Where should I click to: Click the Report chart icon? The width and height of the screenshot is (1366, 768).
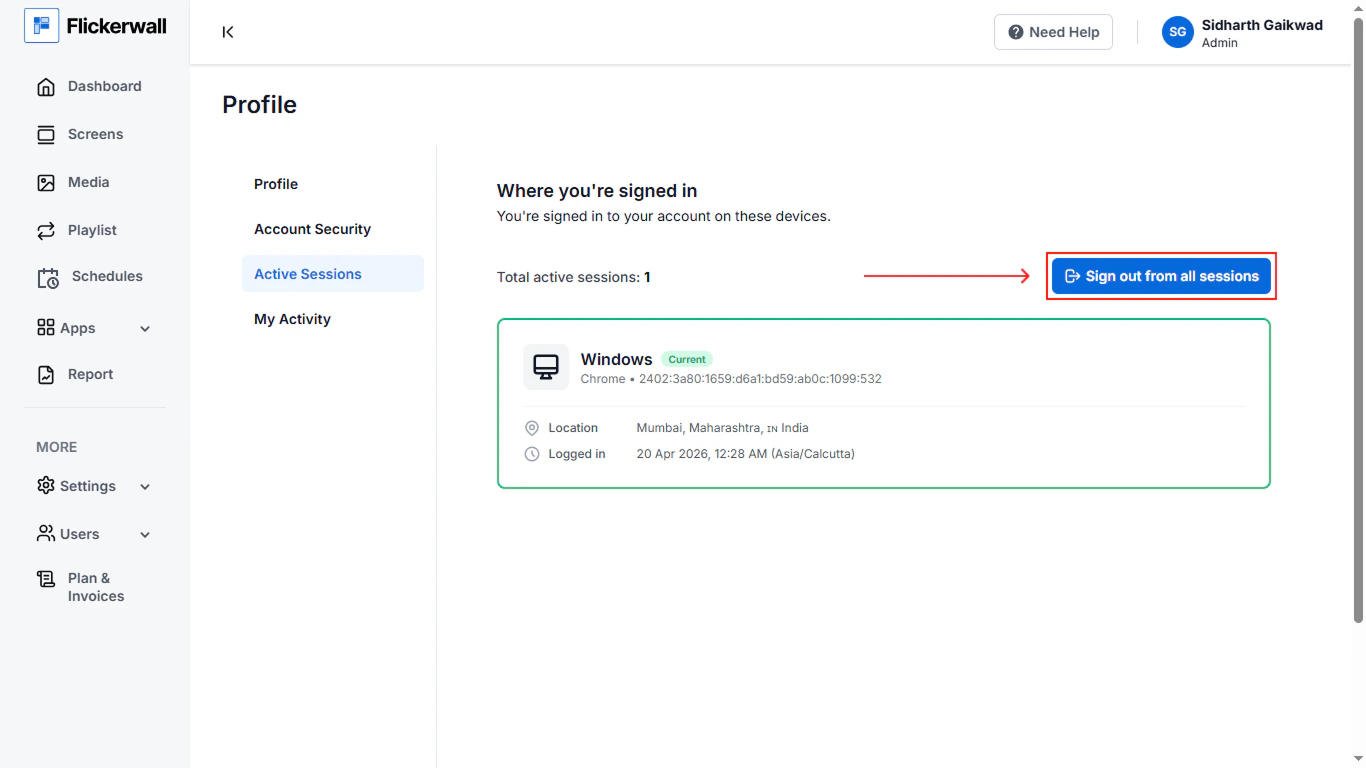(x=46, y=374)
